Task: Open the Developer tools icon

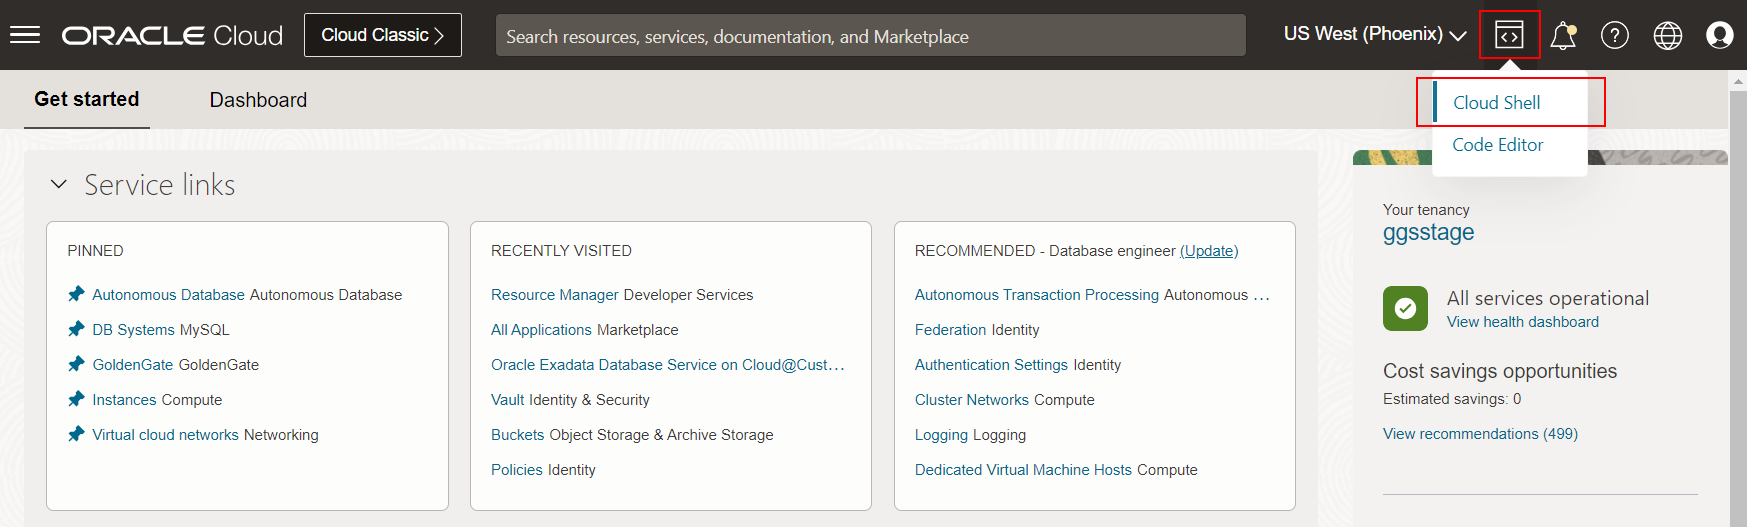Action: click(1509, 35)
